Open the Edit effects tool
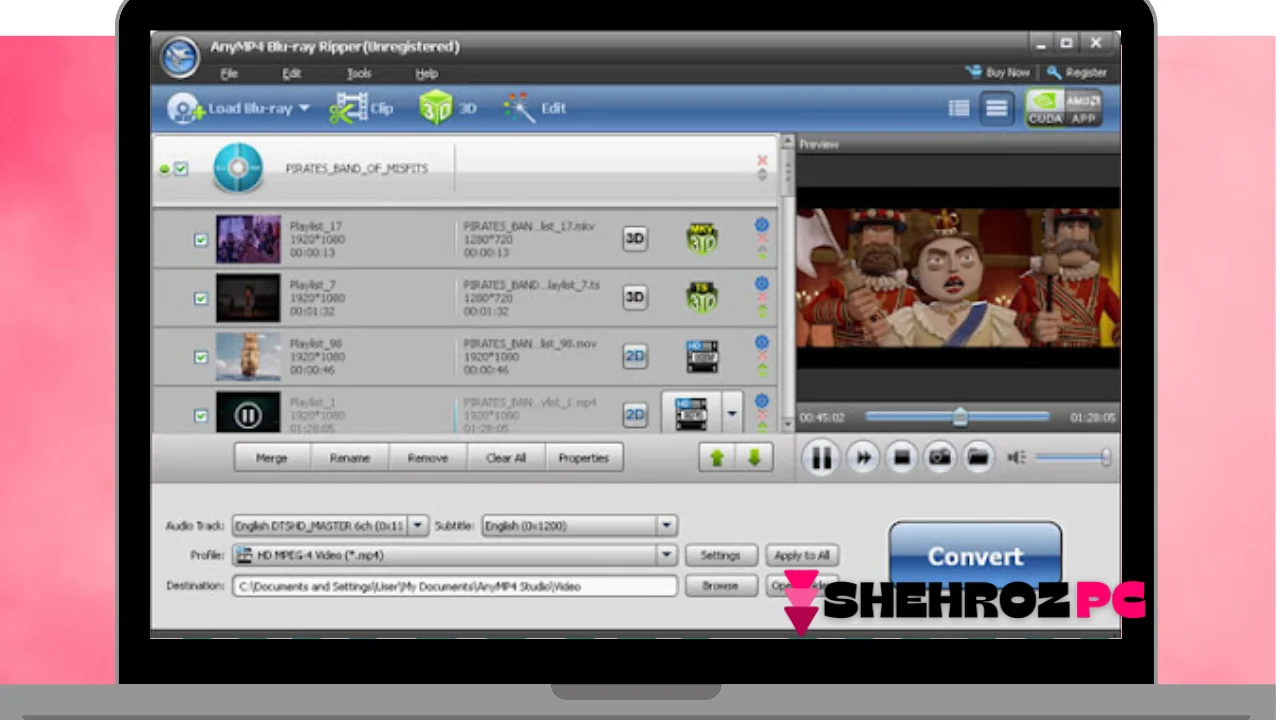Screen dimensions: 1280x720 (x=535, y=108)
